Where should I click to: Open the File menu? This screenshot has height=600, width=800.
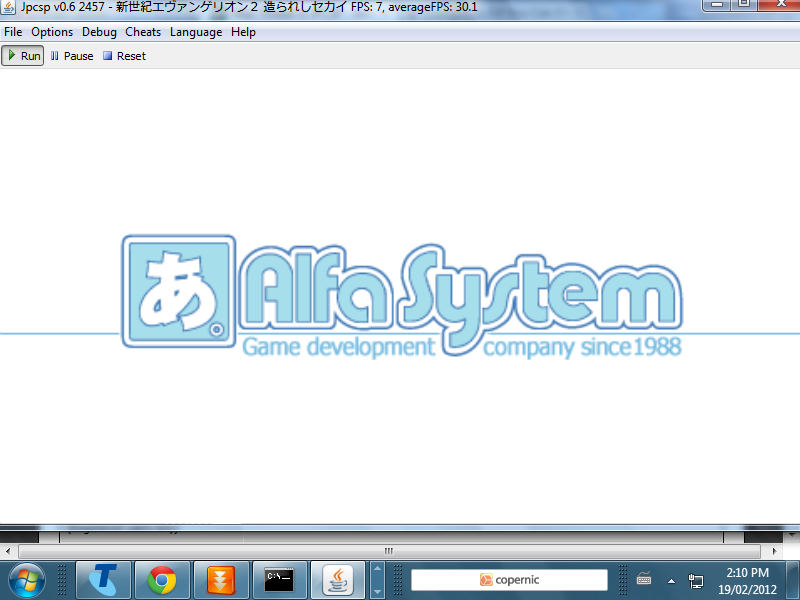[13, 32]
